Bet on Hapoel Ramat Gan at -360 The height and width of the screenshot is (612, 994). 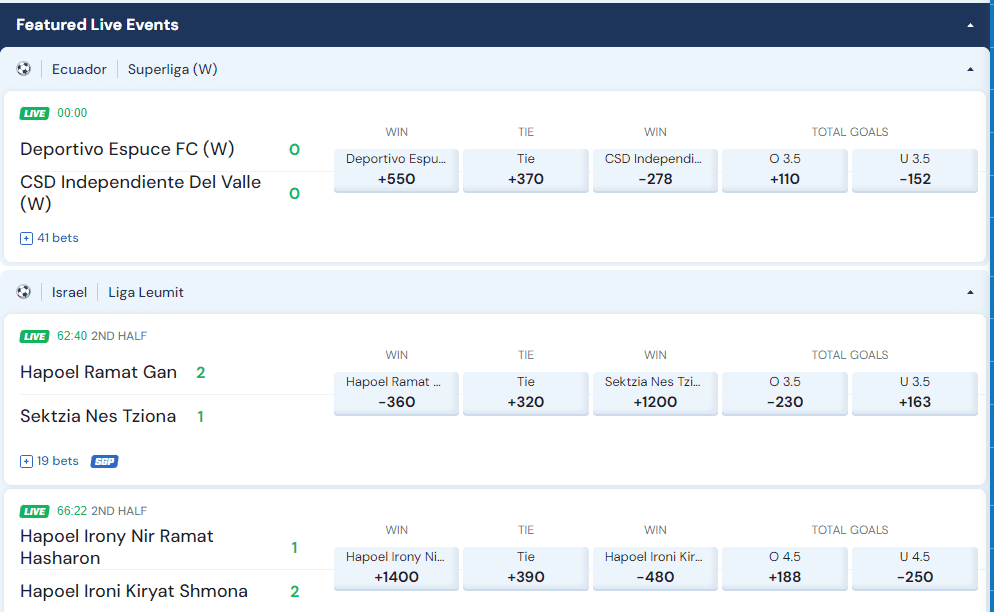396,393
